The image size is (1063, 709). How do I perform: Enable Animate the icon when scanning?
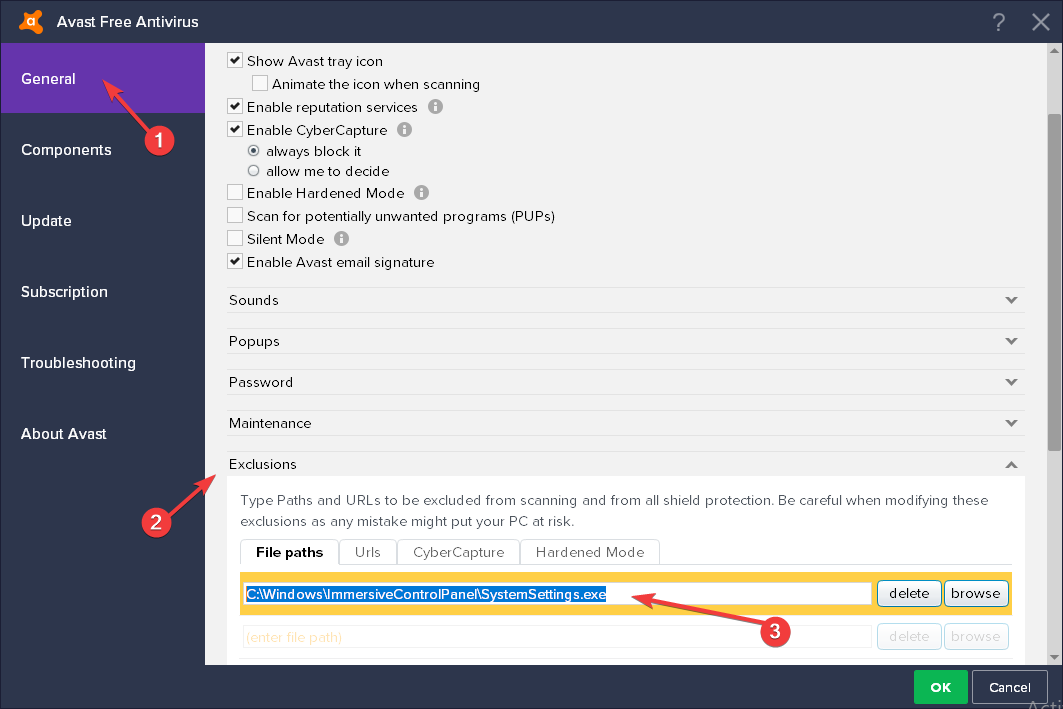260,84
